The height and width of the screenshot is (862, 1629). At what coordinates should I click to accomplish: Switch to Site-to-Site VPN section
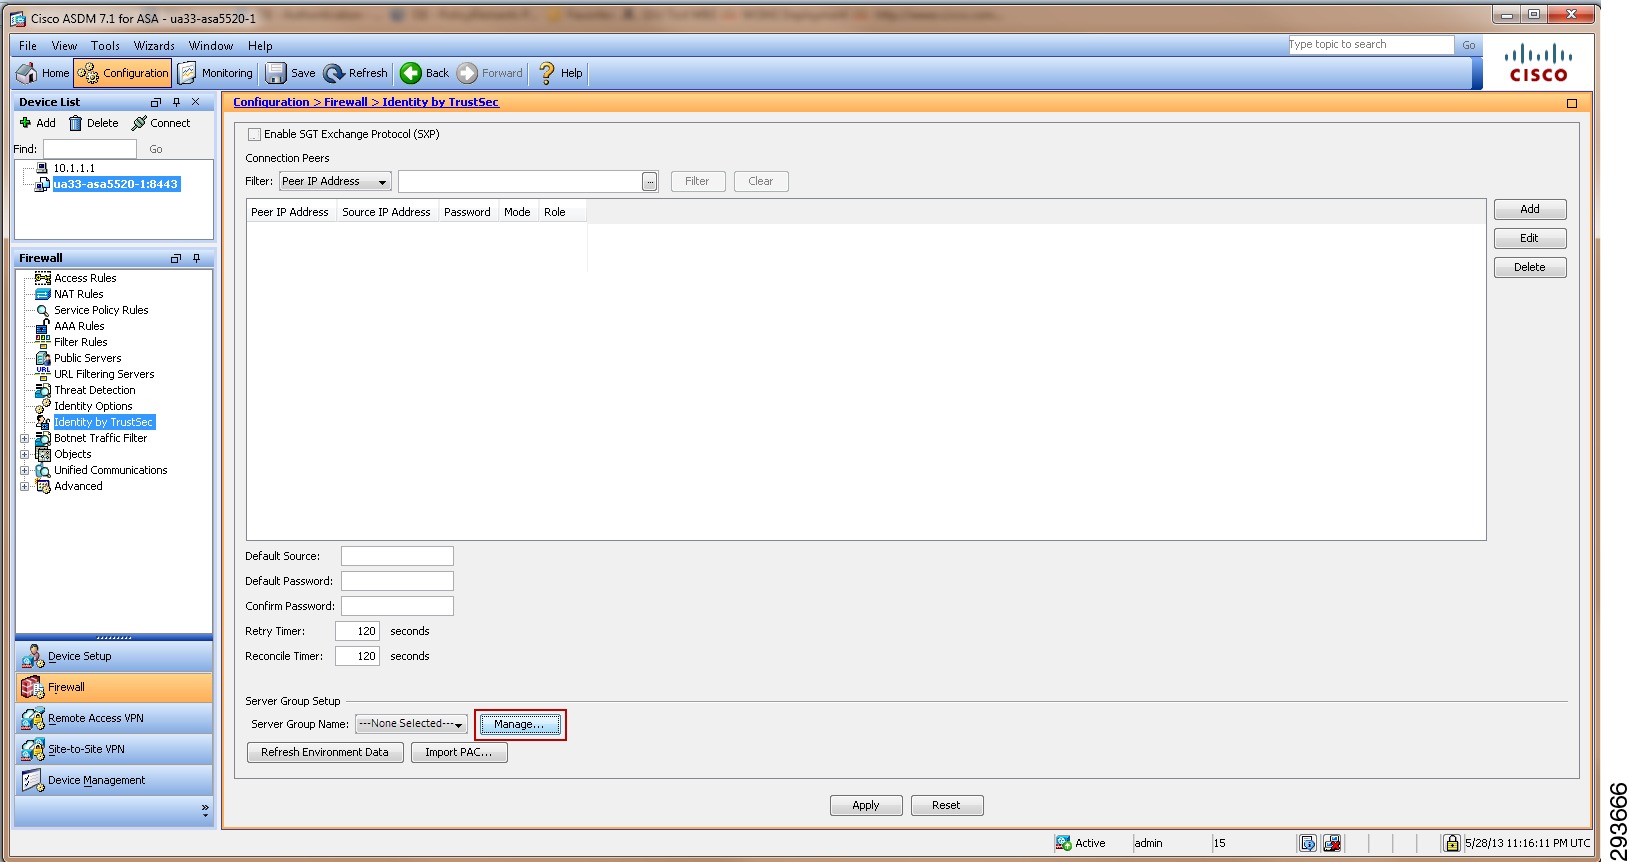114,749
